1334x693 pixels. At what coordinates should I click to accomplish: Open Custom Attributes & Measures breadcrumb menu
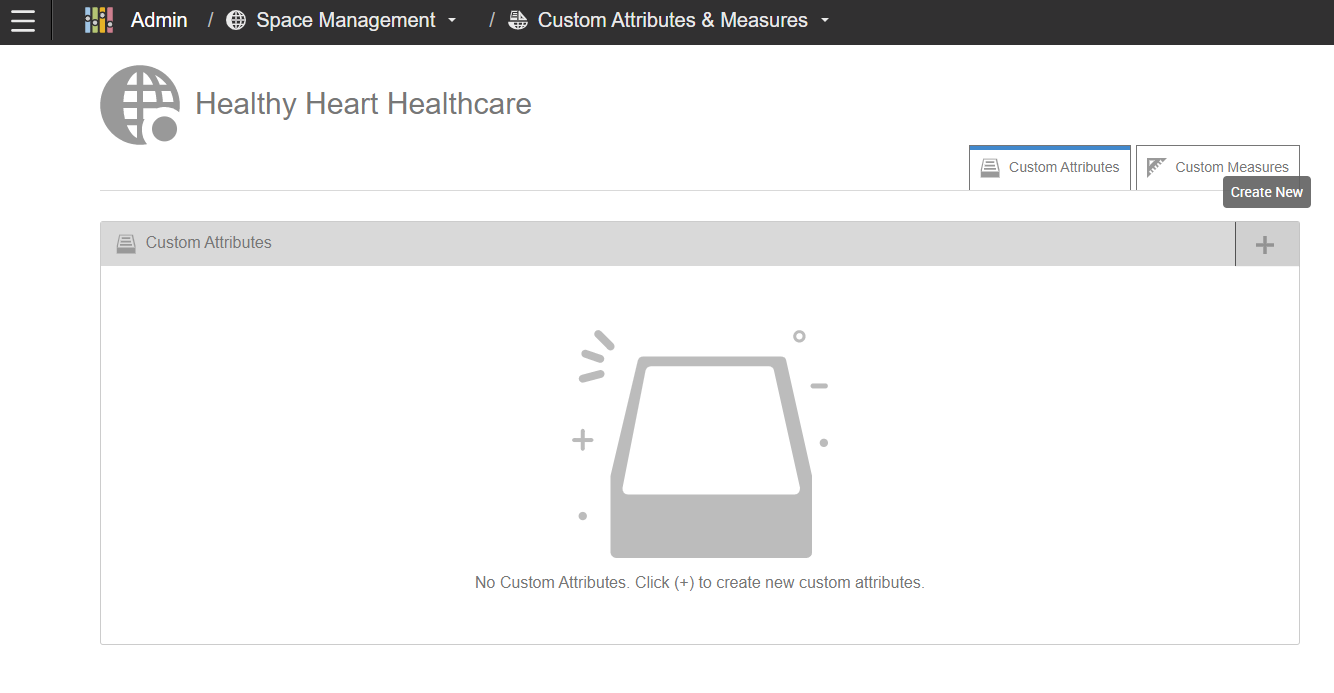tap(672, 21)
